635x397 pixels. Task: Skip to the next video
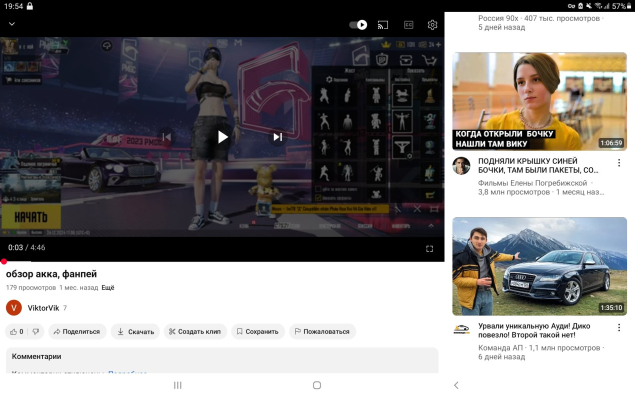[x=277, y=137]
